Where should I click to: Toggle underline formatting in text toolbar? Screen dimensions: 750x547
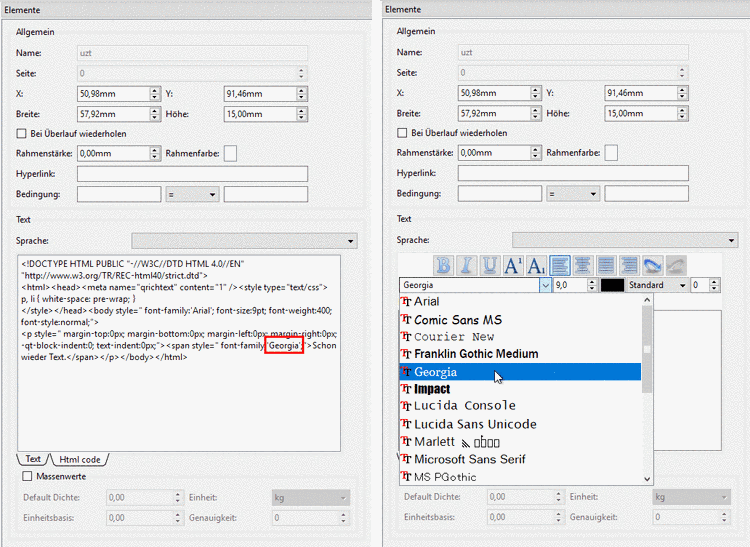(489, 265)
